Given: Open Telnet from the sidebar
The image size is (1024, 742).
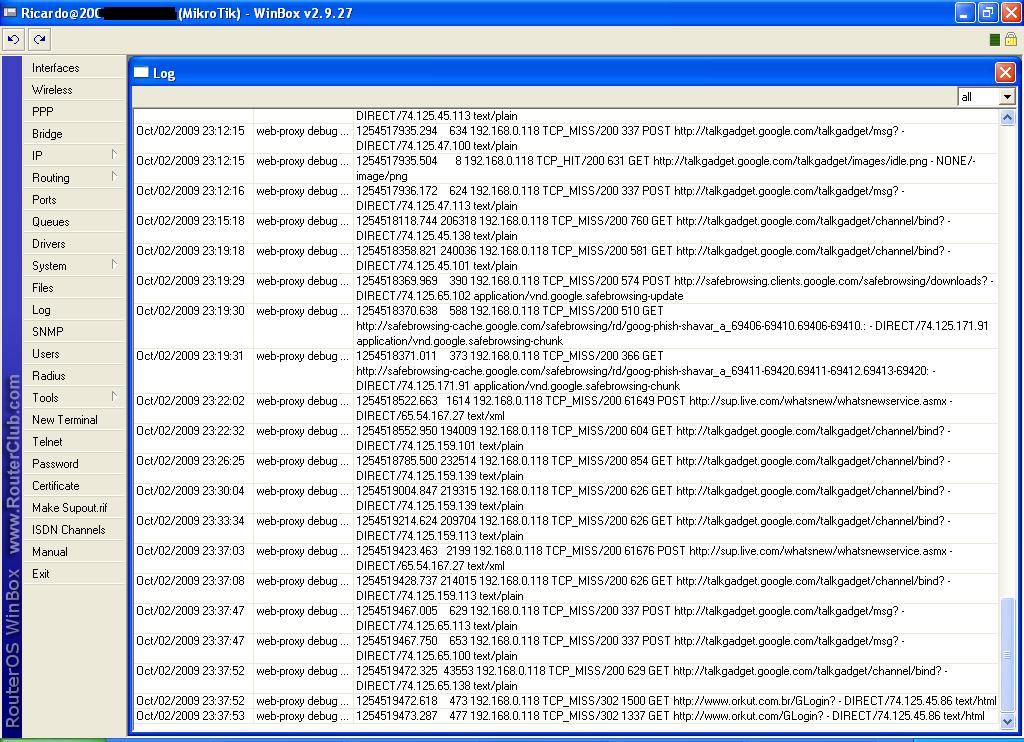Looking at the screenshot, I should pos(74,442).
